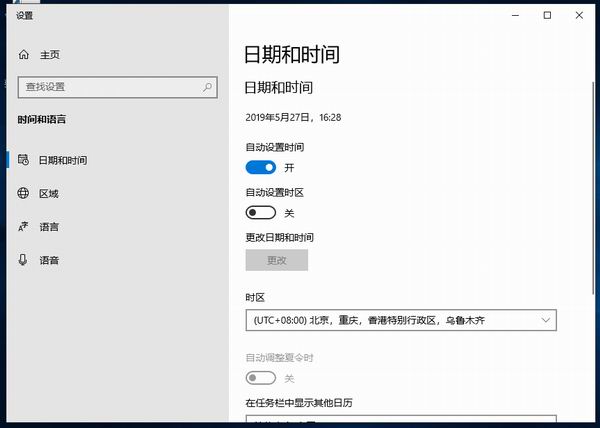Viewport: 600px width, 428px height.
Task: Click the date text 2019年5月27日，16:28
Action: point(293,117)
